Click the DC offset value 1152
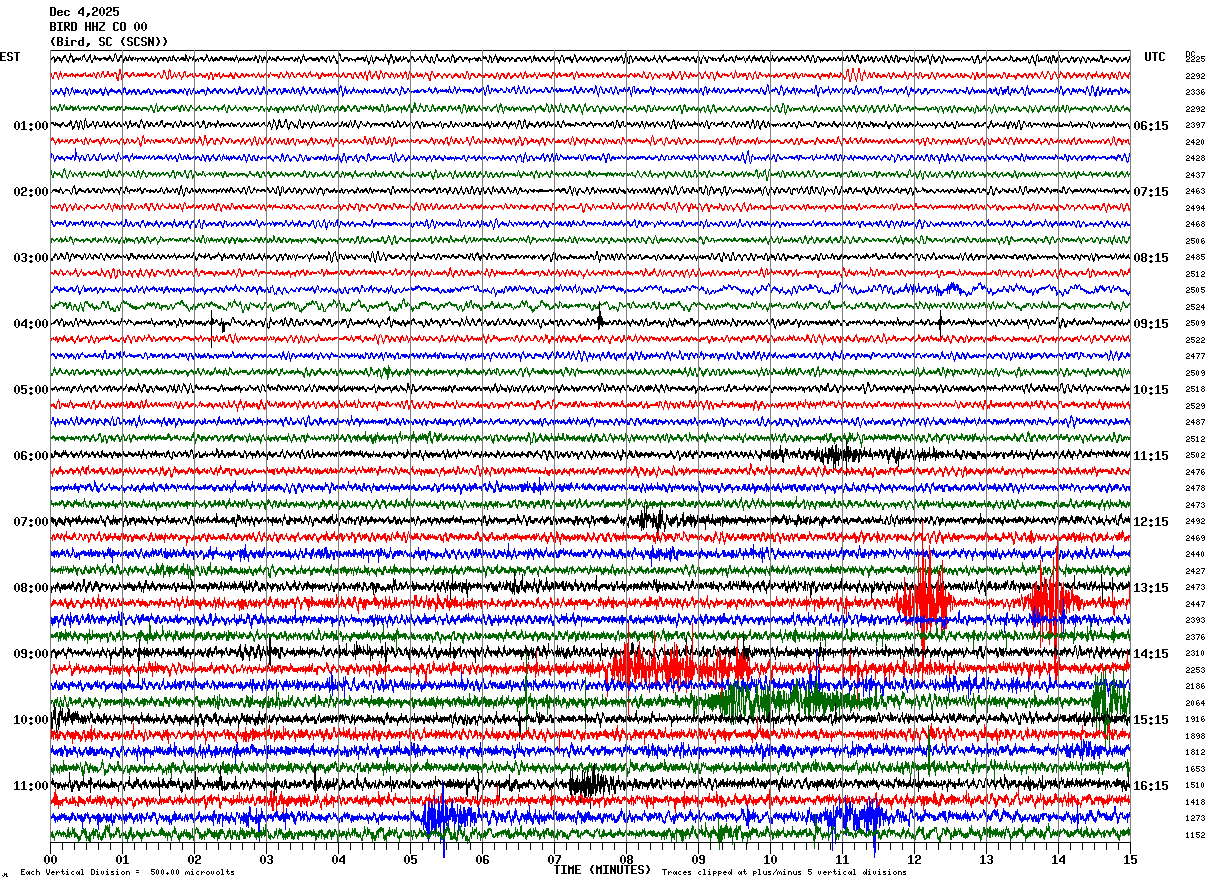Image resolution: width=1210 pixels, height=886 pixels. pos(1195,835)
